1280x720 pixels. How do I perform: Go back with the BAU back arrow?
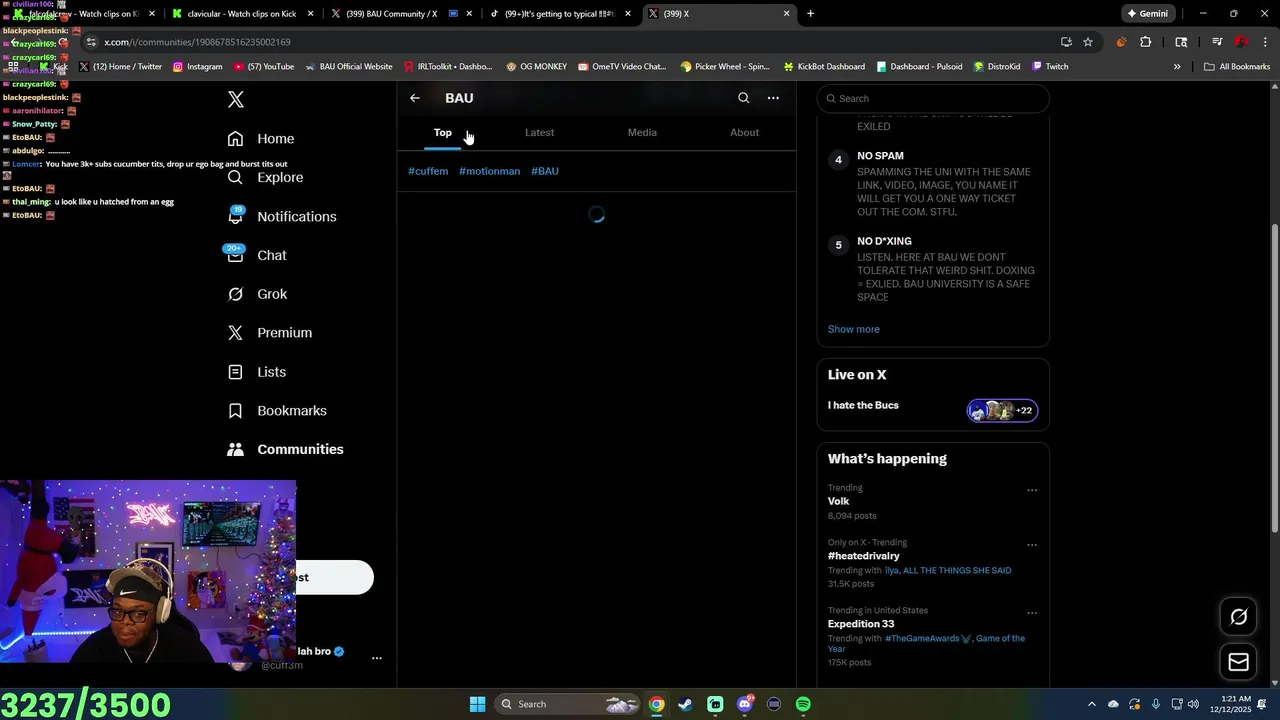click(415, 98)
